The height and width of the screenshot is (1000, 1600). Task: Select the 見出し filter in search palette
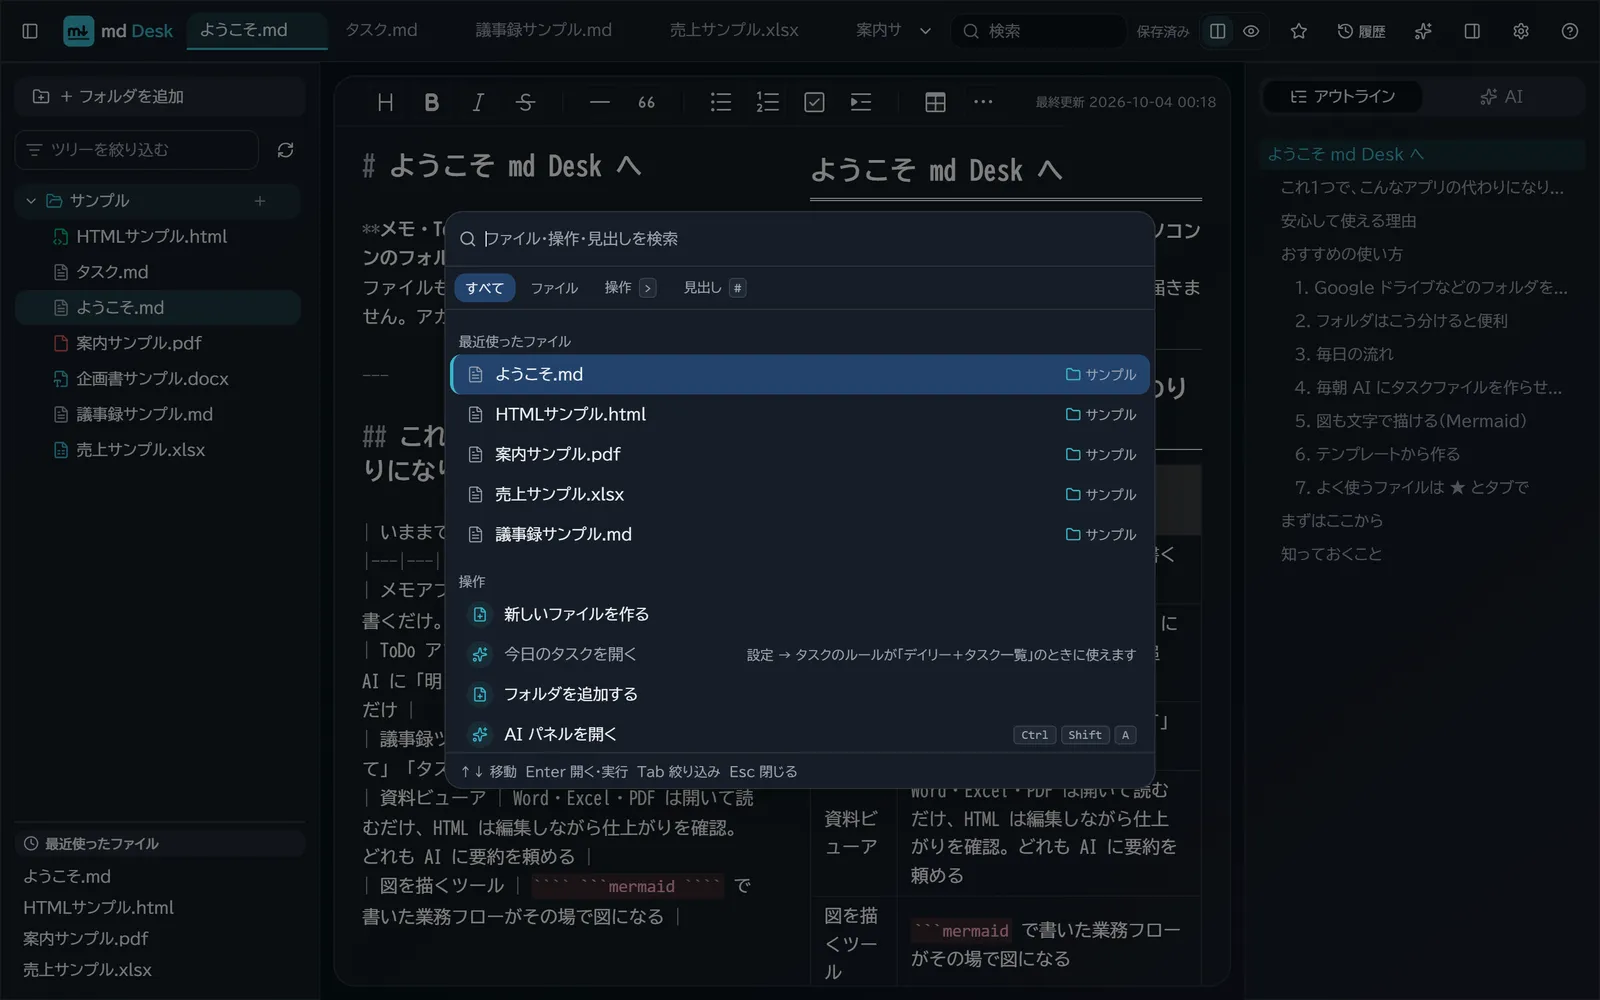click(714, 288)
